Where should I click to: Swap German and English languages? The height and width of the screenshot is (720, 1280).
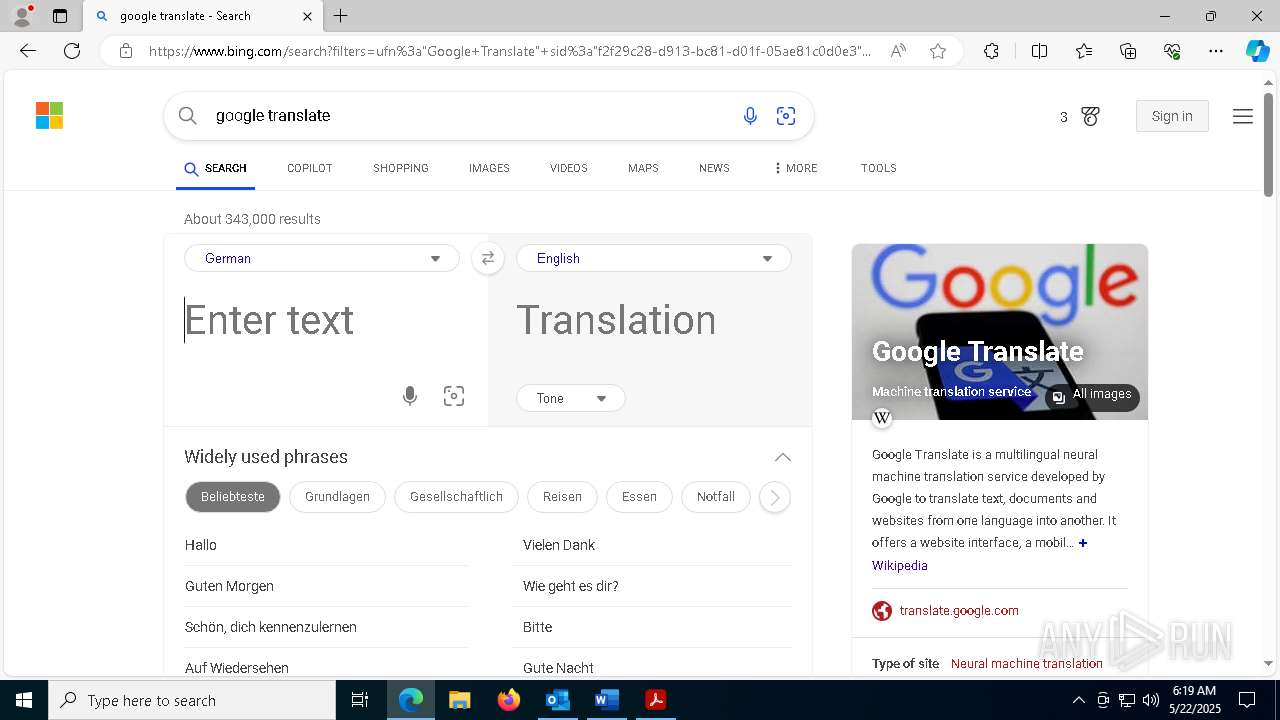[488, 258]
